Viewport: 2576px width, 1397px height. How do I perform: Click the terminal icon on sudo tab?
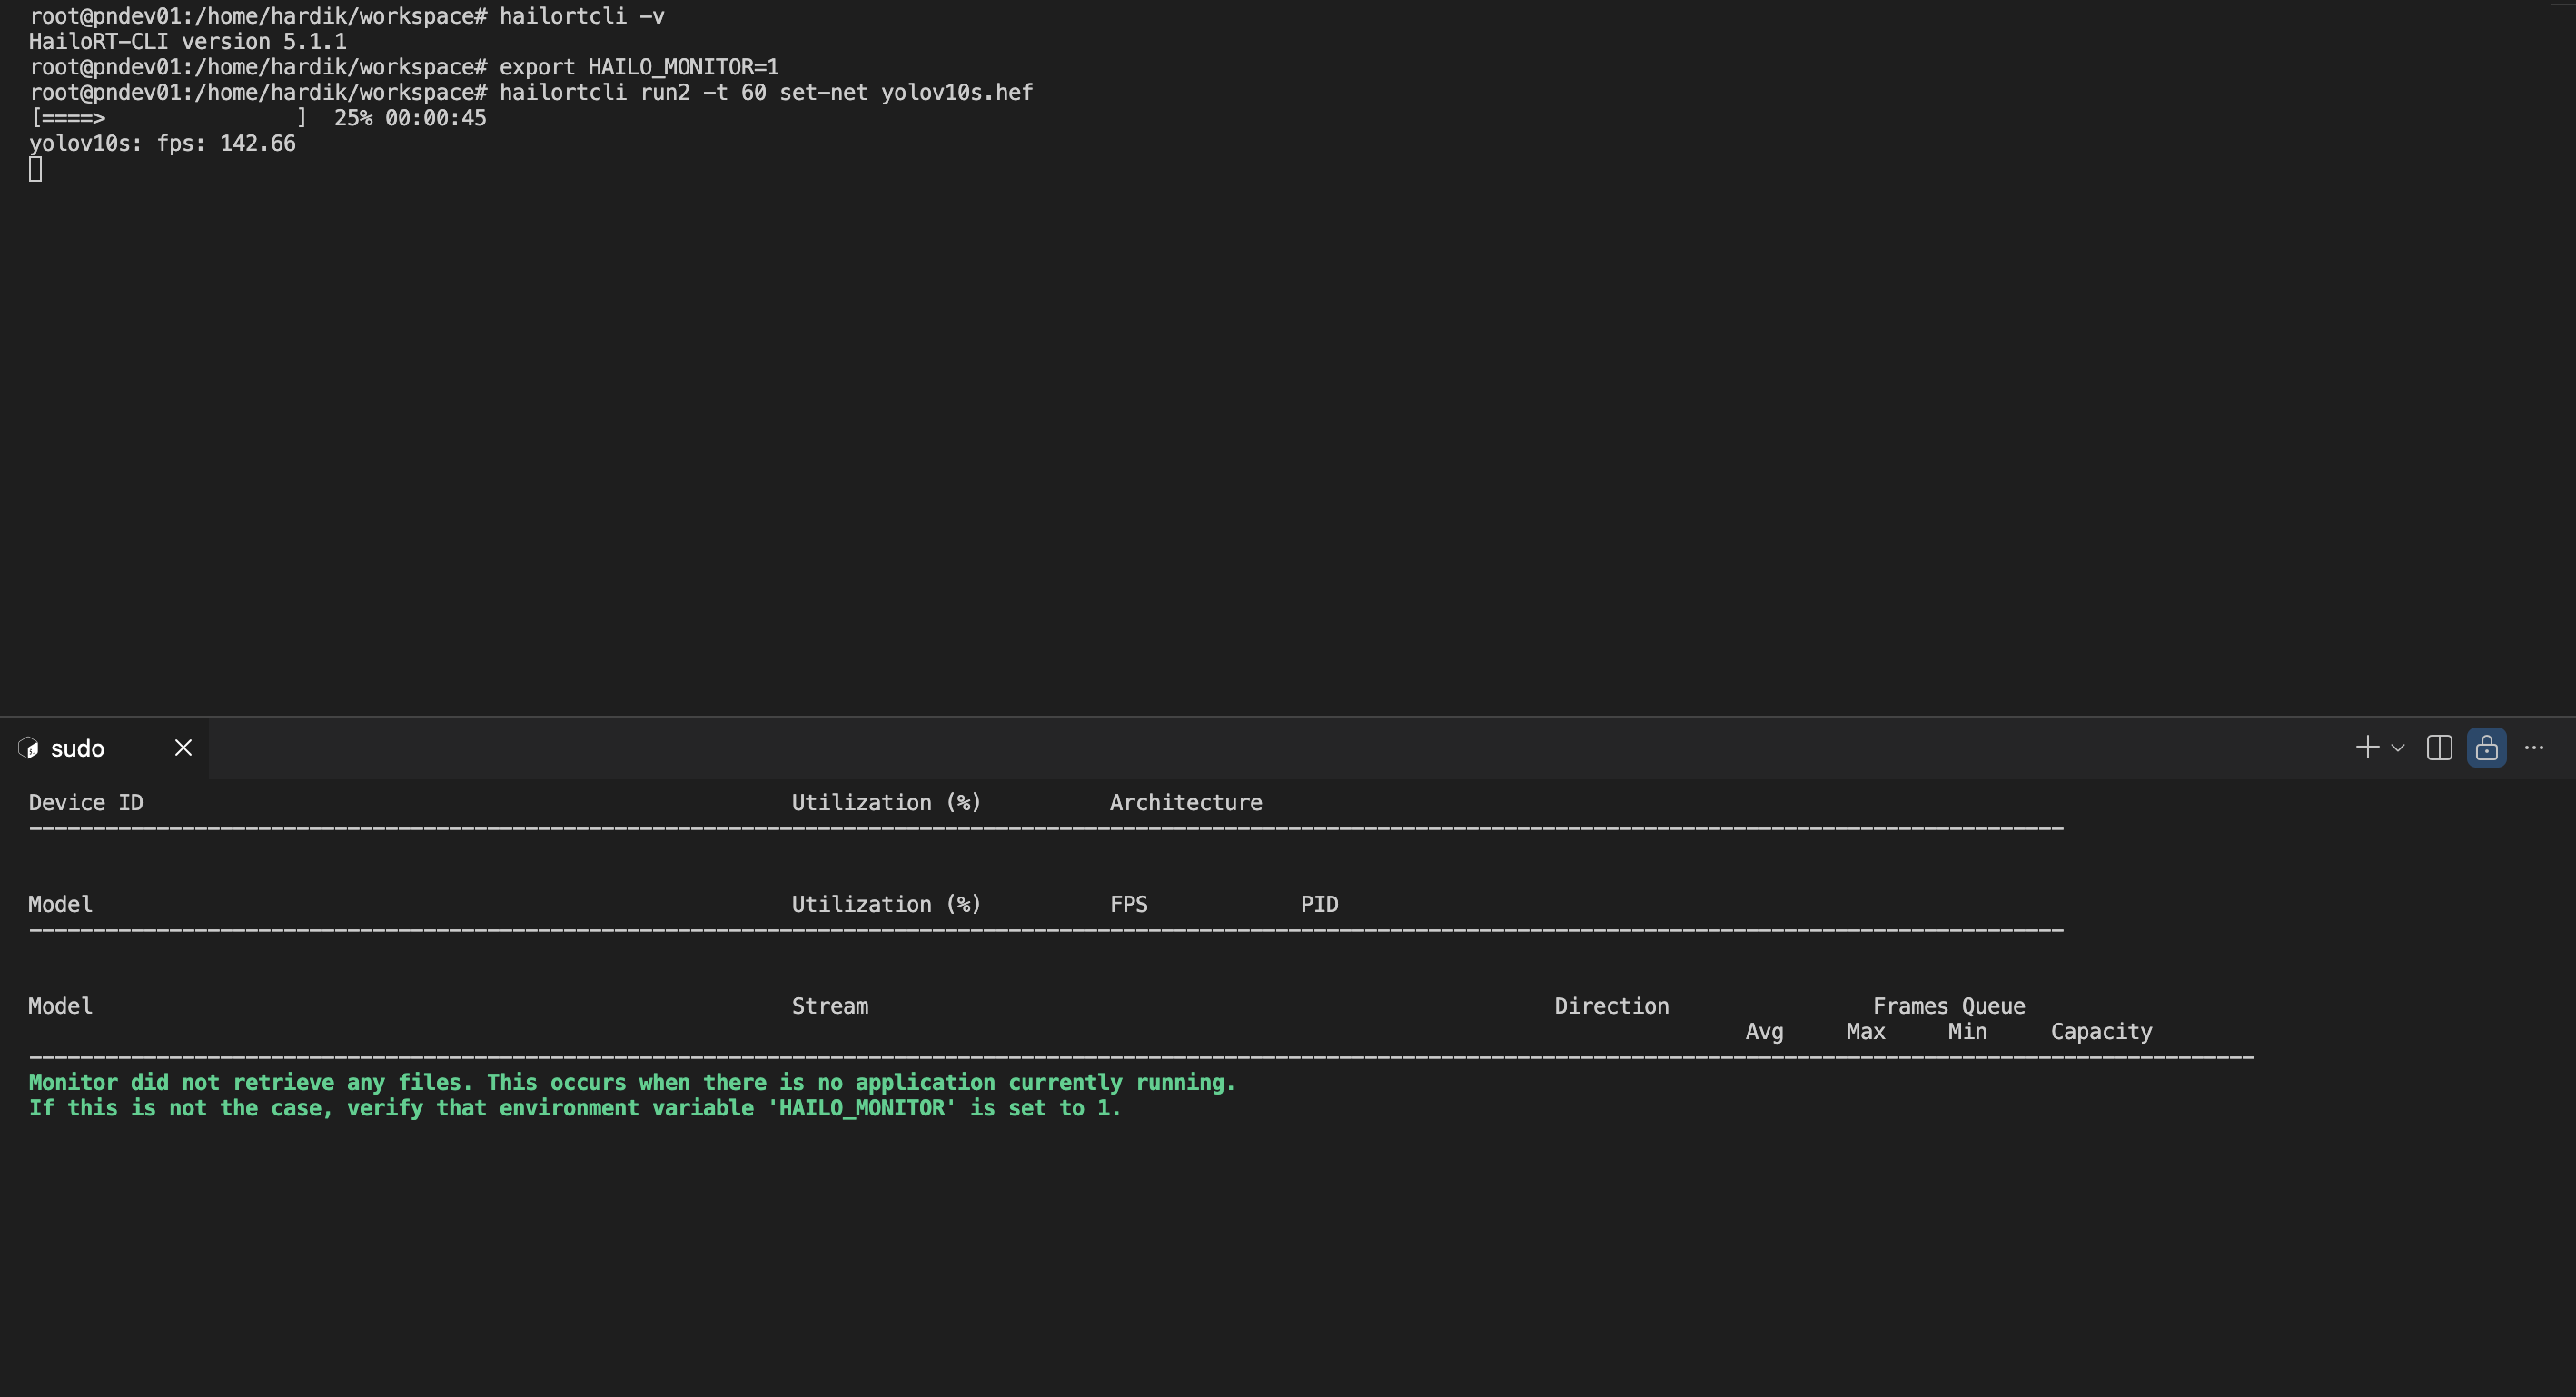[29, 749]
